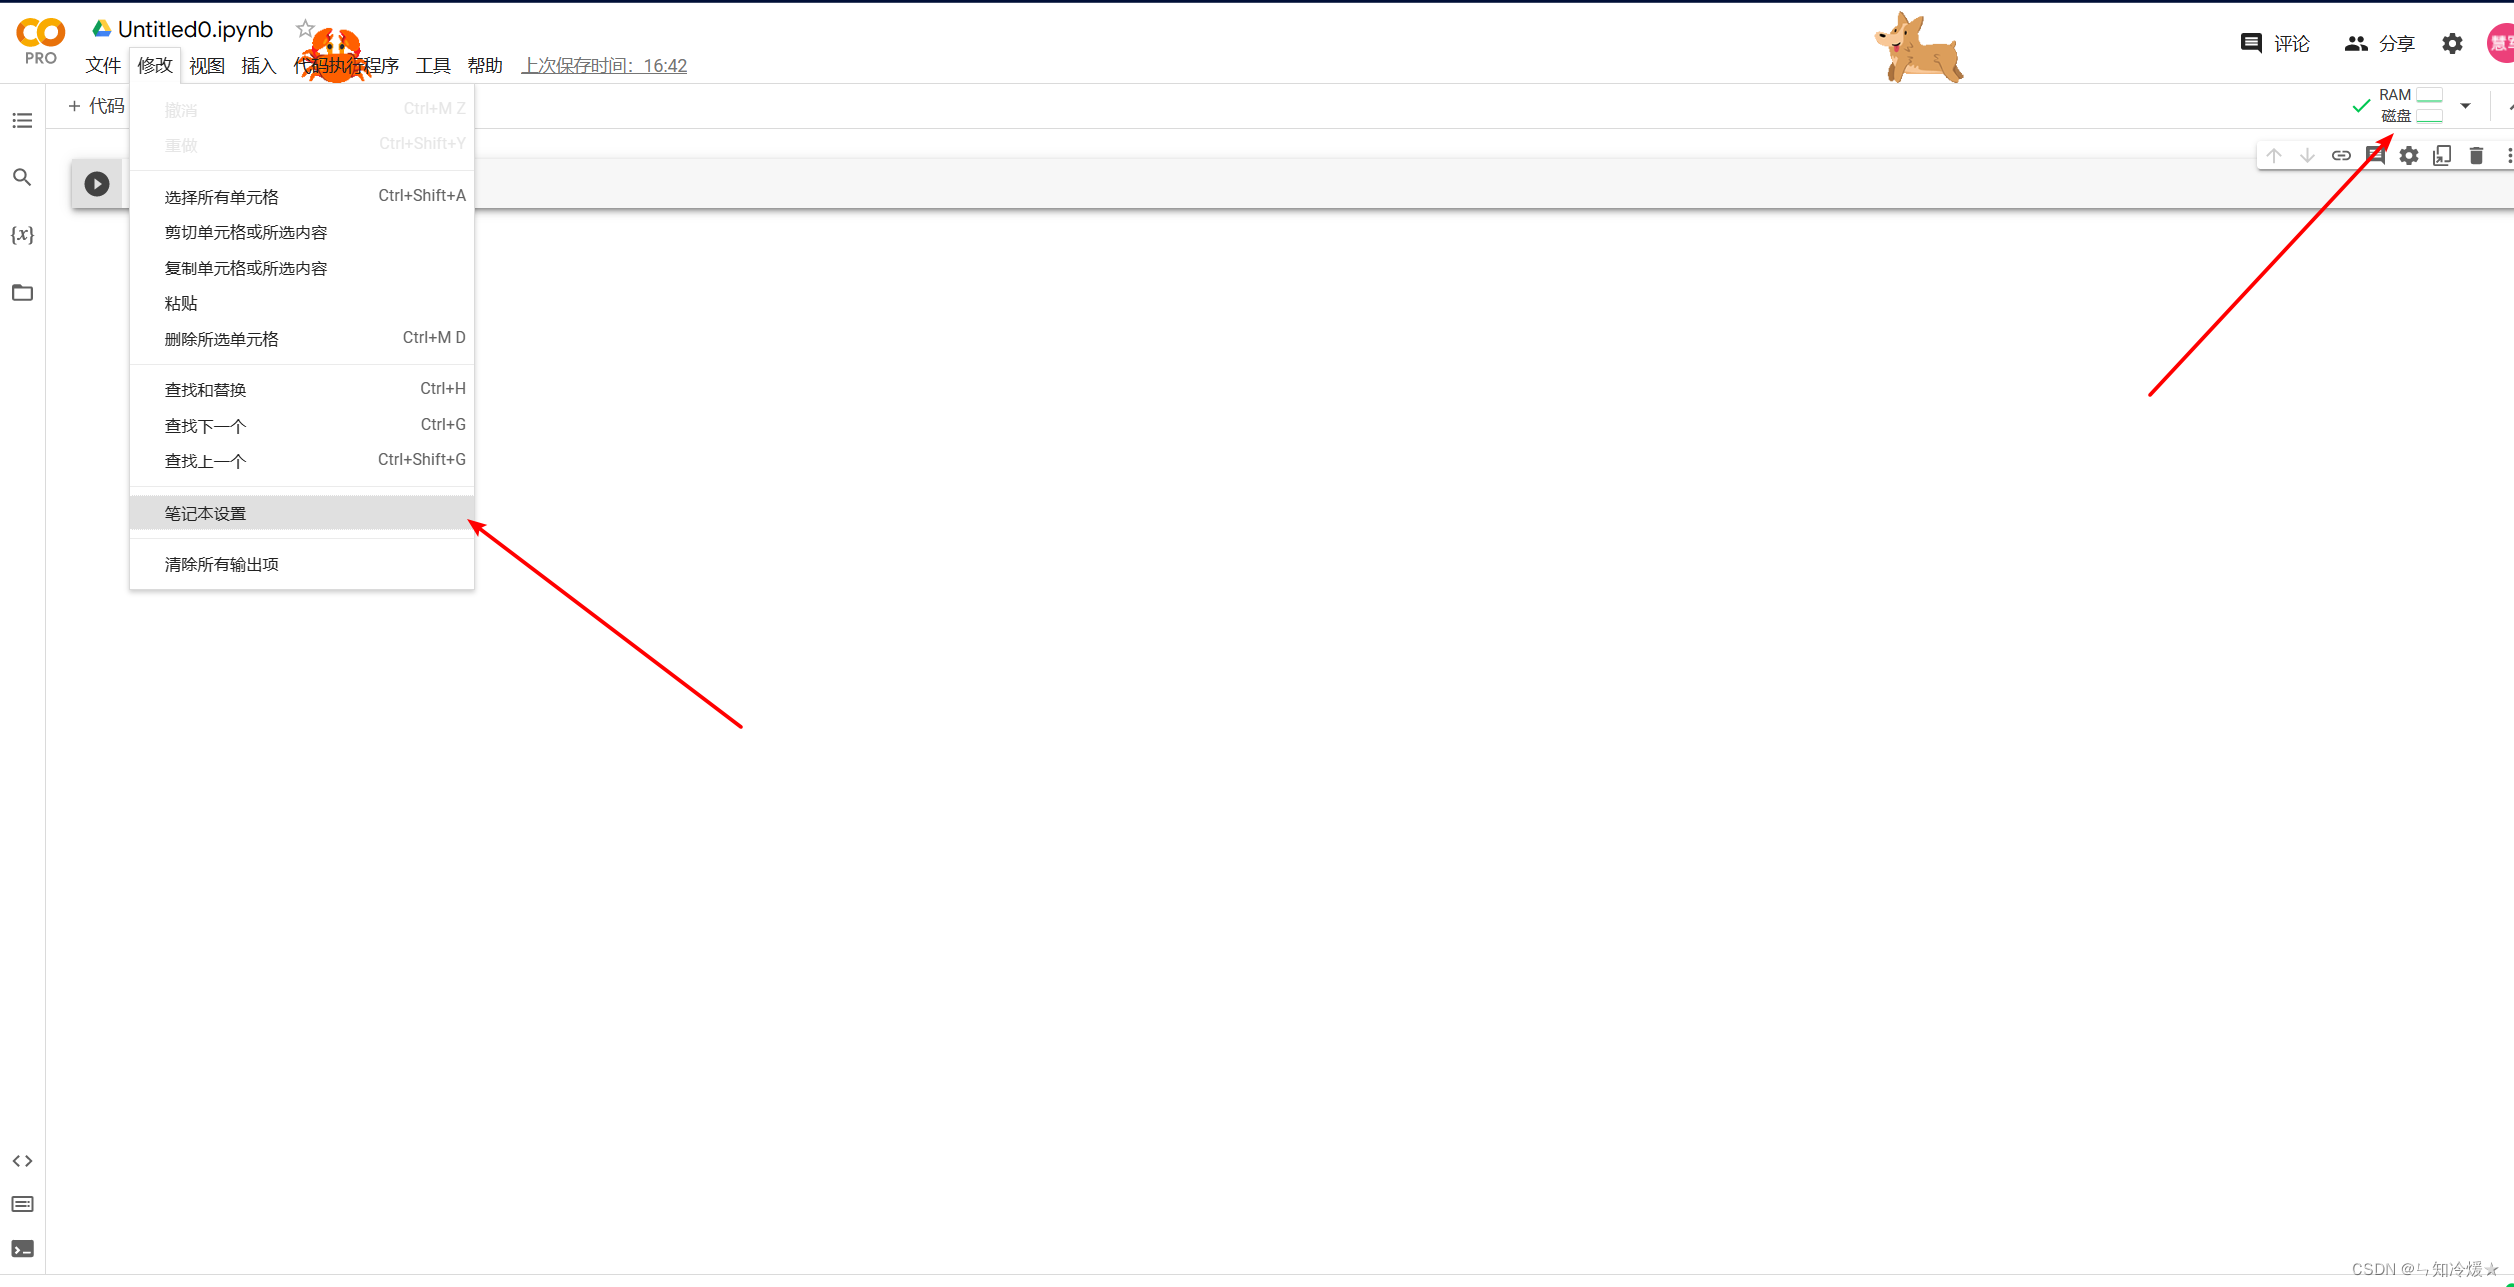2514x1287 pixels.
Task: Click the delete cell trash icon
Action: tap(2473, 156)
